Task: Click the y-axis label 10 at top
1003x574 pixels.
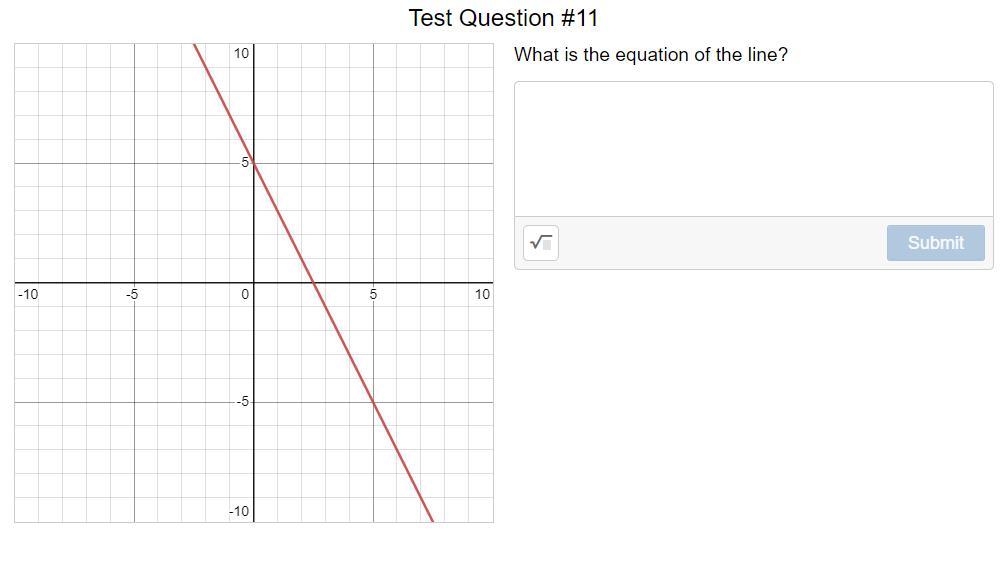Action: (241, 54)
